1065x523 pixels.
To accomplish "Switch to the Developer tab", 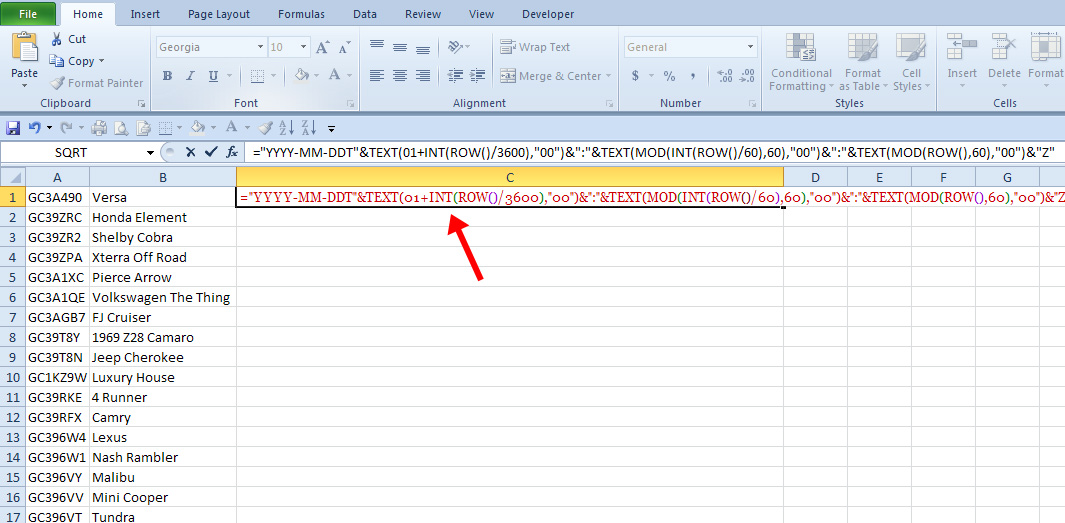I will pos(547,14).
